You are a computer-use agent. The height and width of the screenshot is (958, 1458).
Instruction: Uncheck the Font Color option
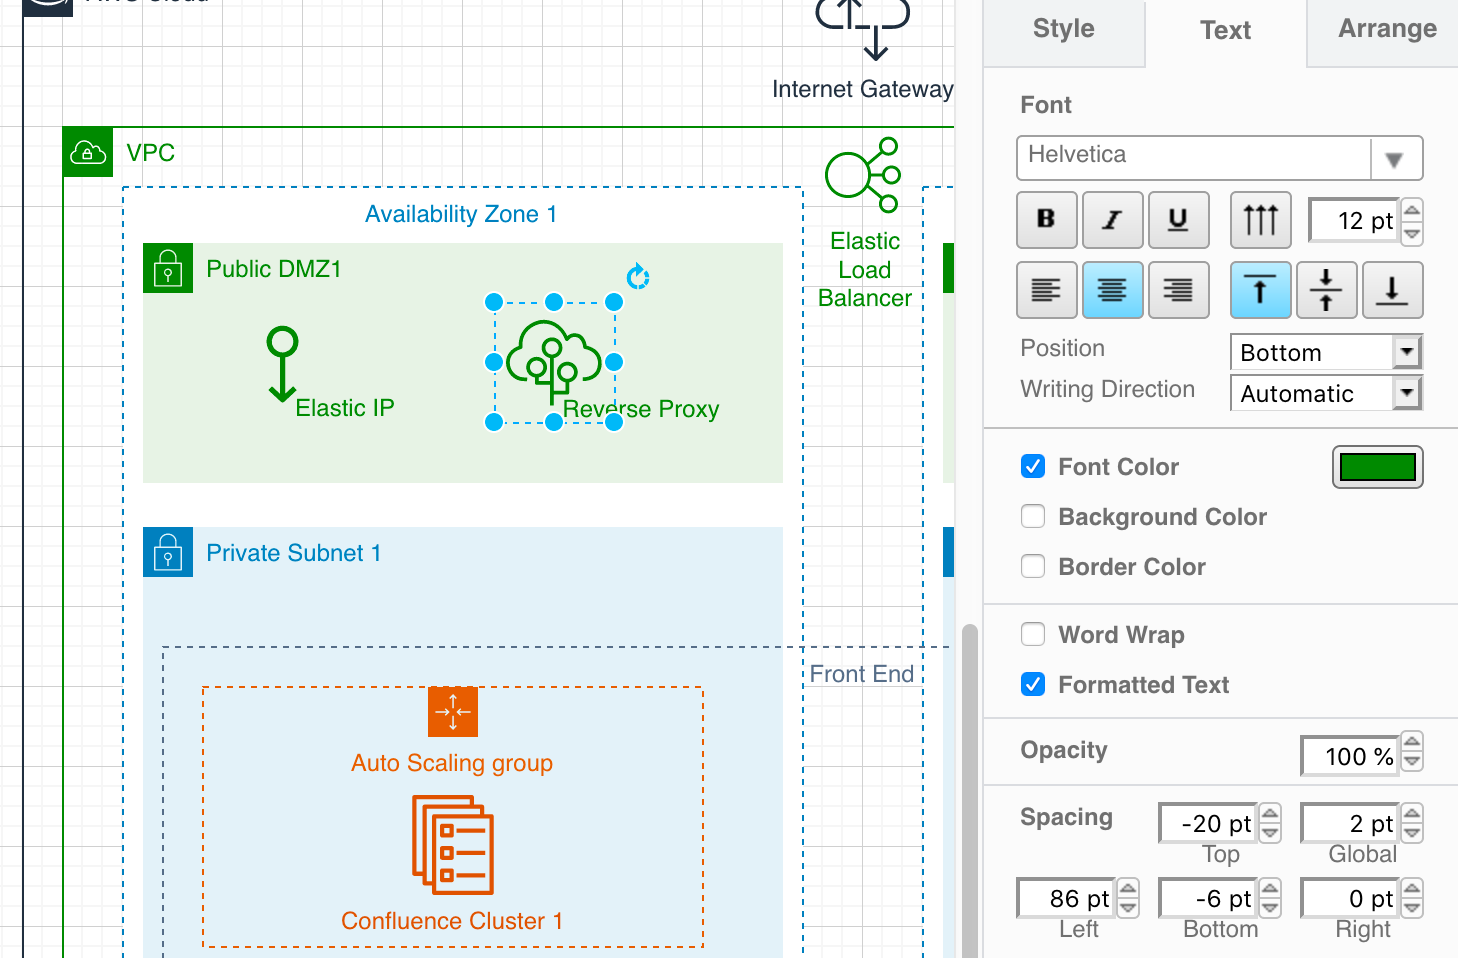[x=1032, y=466]
